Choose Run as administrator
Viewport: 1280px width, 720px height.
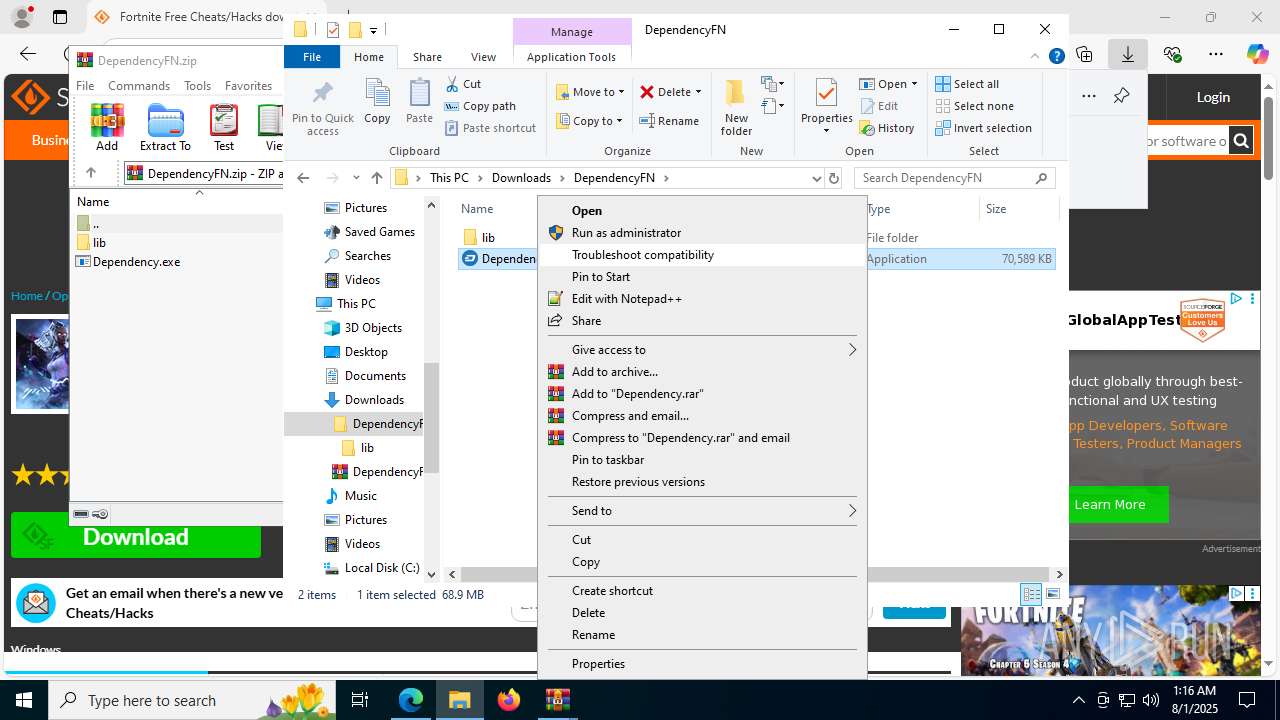(702, 233)
